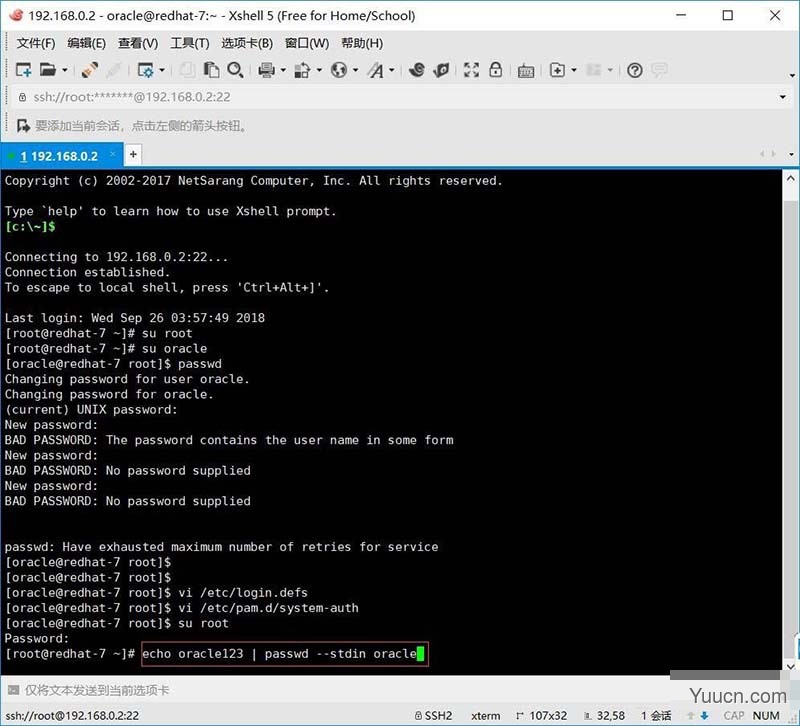
Task: Open the 工具(T) menu
Action: coord(190,43)
